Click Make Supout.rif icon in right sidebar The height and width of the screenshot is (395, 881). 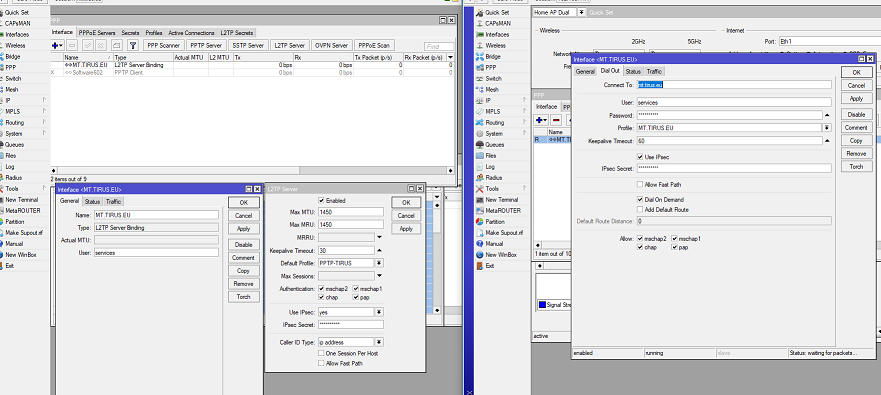click(479, 233)
